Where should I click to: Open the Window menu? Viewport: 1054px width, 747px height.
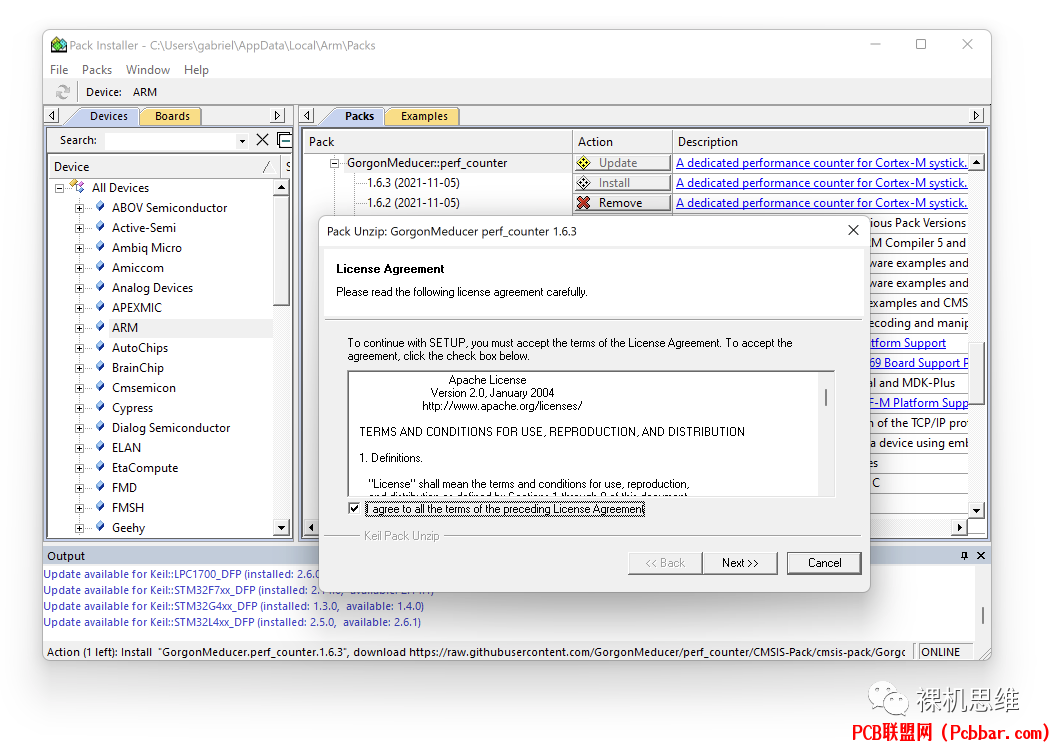148,69
